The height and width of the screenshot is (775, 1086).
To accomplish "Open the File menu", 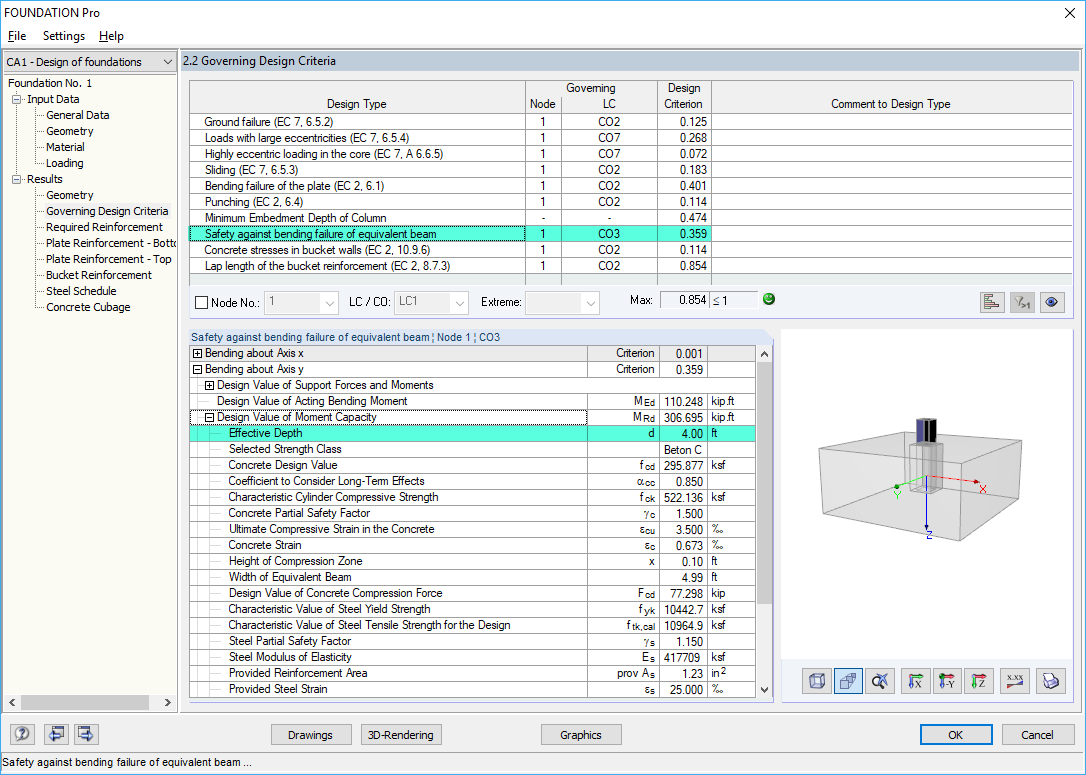I will click(16, 36).
